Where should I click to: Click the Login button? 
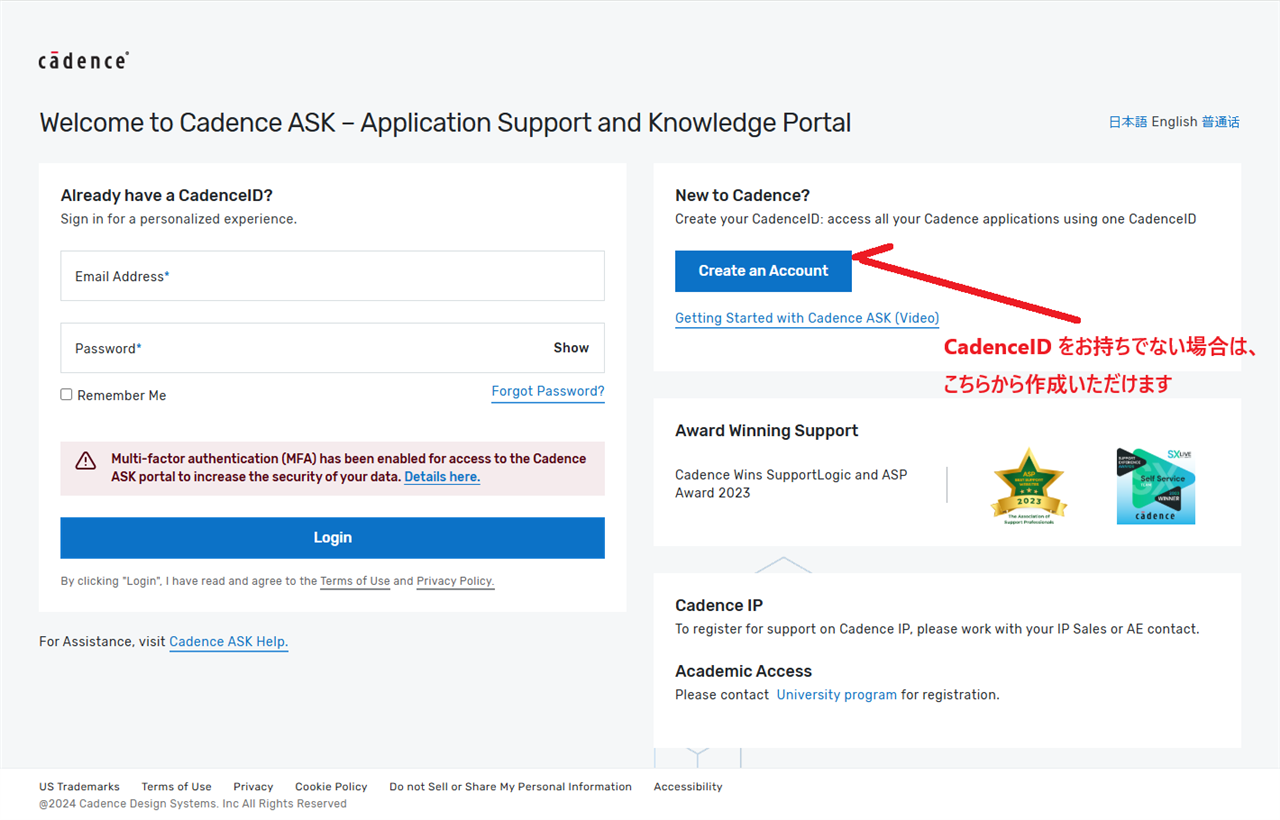click(x=332, y=538)
